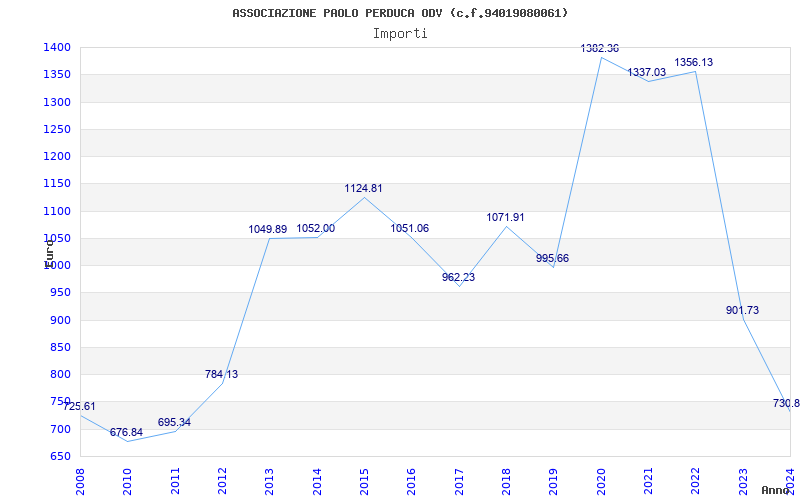Click the y-axis value 1350
The width and height of the screenshot is (800, 500).
(57, 75)
